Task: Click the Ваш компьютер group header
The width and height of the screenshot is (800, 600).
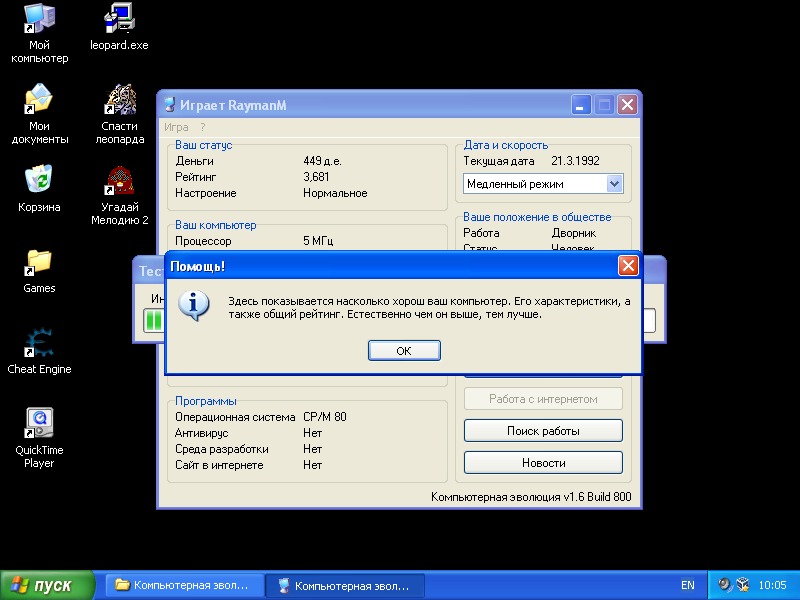Action: click(x=215, y=225)
